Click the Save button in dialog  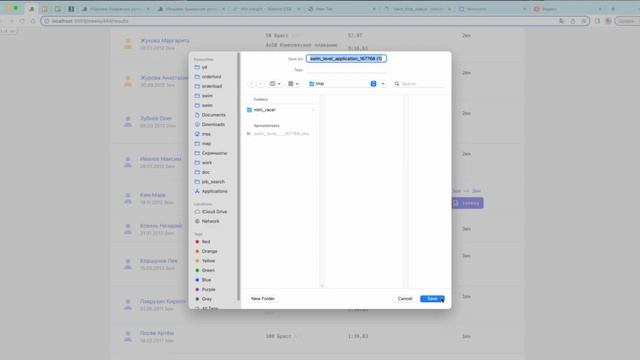pos(432,299)
